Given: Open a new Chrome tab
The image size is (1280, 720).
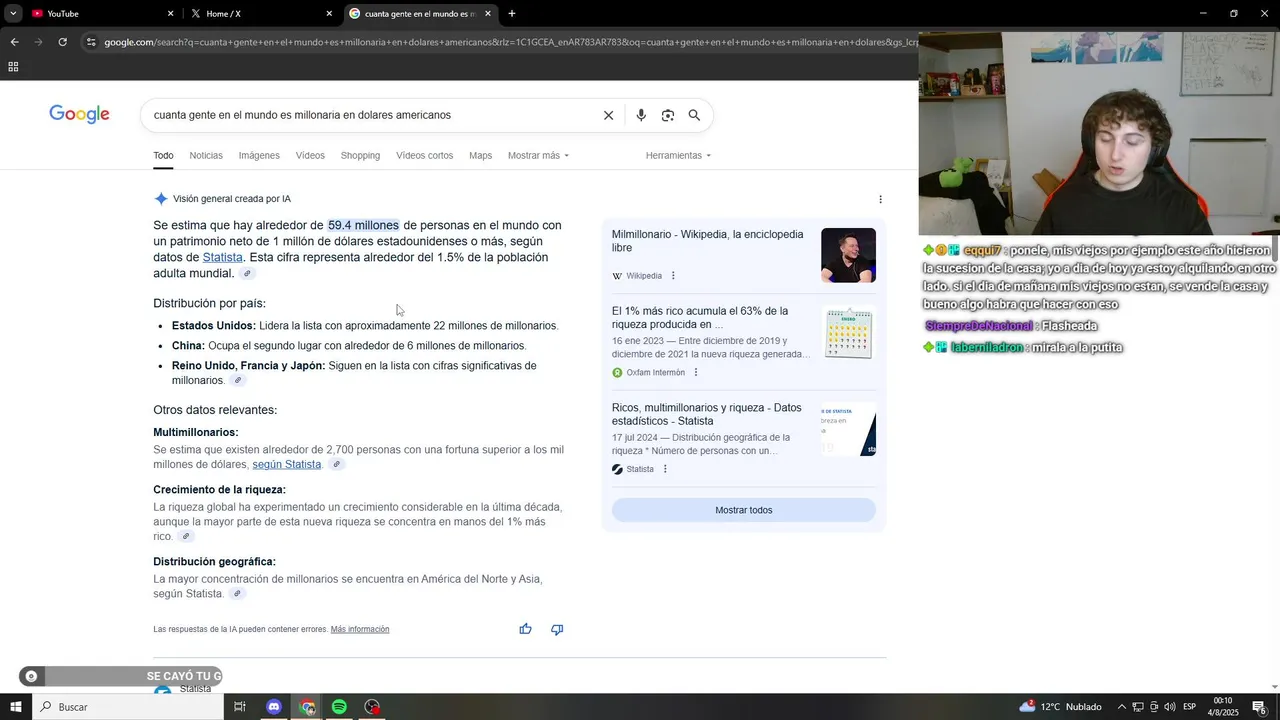Looking at the screenshot, I should 512,14.
